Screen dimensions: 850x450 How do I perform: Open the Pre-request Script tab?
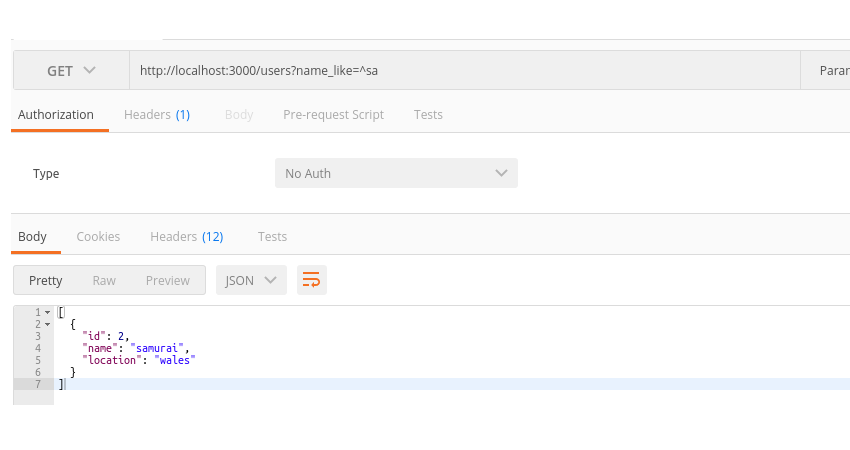[333, 115]
